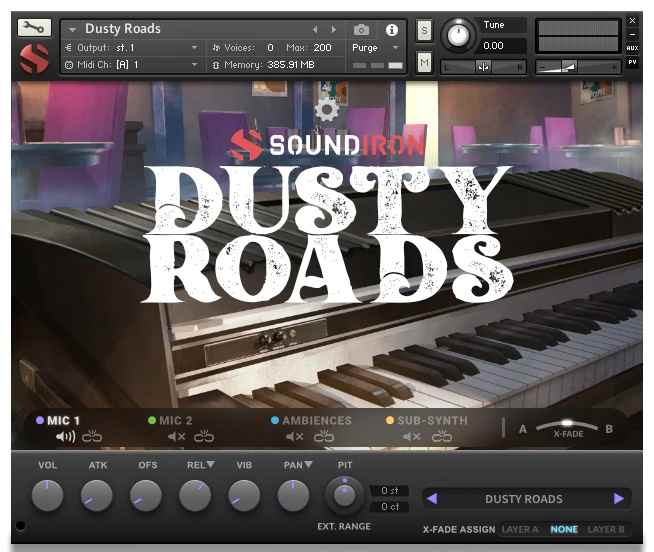Screen dimensions: 654x552
Task: Click the AMBIENCES link chain icon
Action: (324, 436)
